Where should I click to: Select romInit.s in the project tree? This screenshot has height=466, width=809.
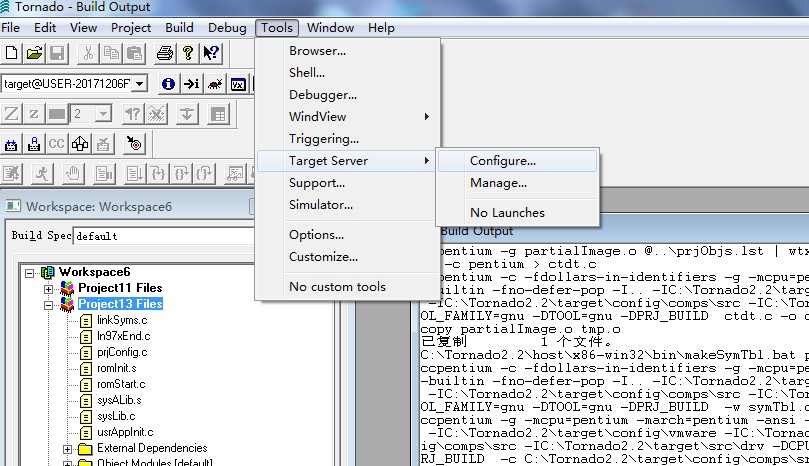(x=117, y=368)
